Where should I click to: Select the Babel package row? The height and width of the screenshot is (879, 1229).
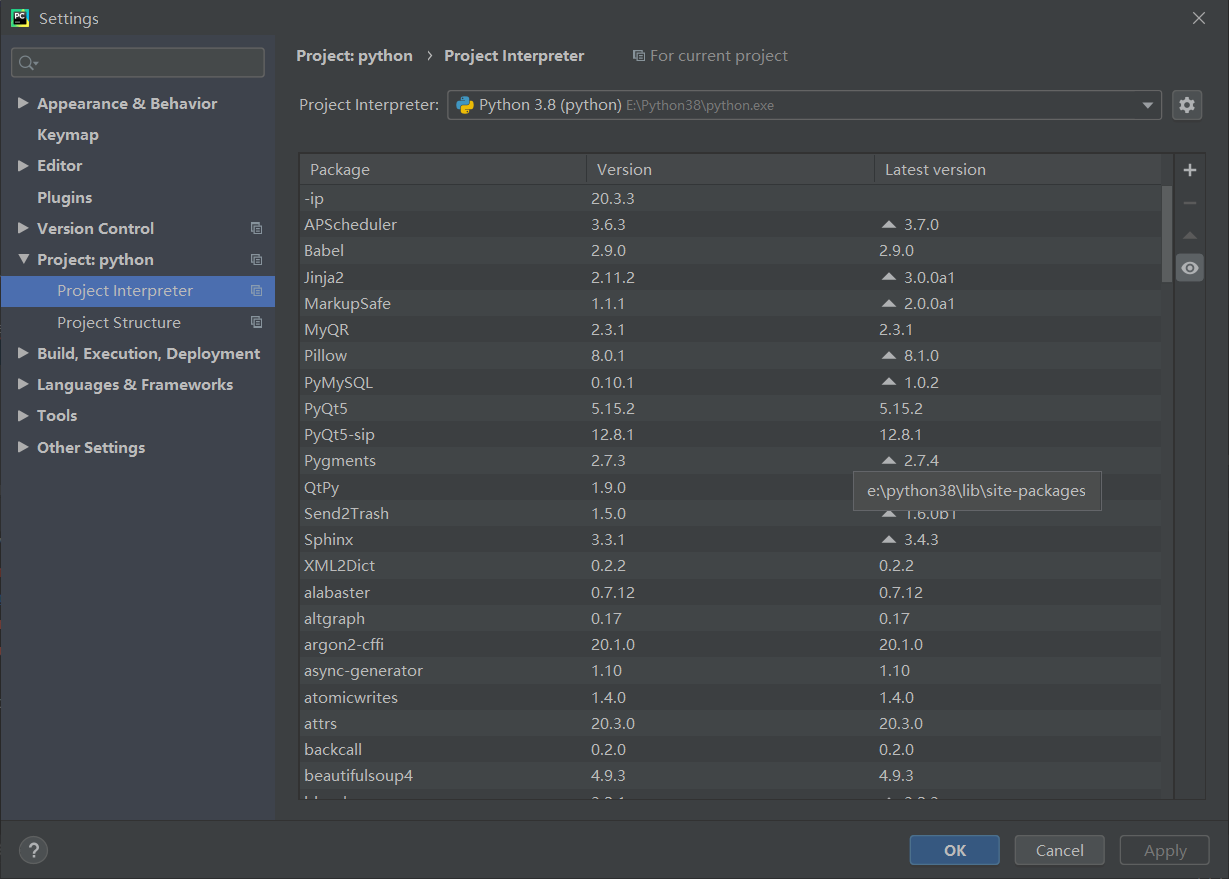pos(731,251)
